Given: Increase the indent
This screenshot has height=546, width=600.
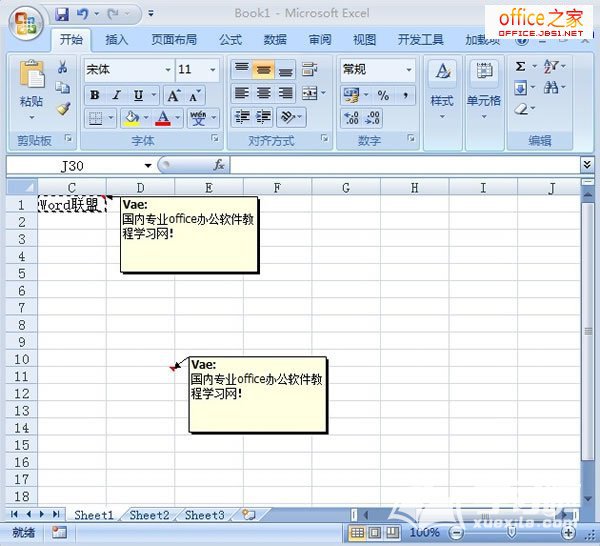Looking at the screenshot, I should (263, 117).
